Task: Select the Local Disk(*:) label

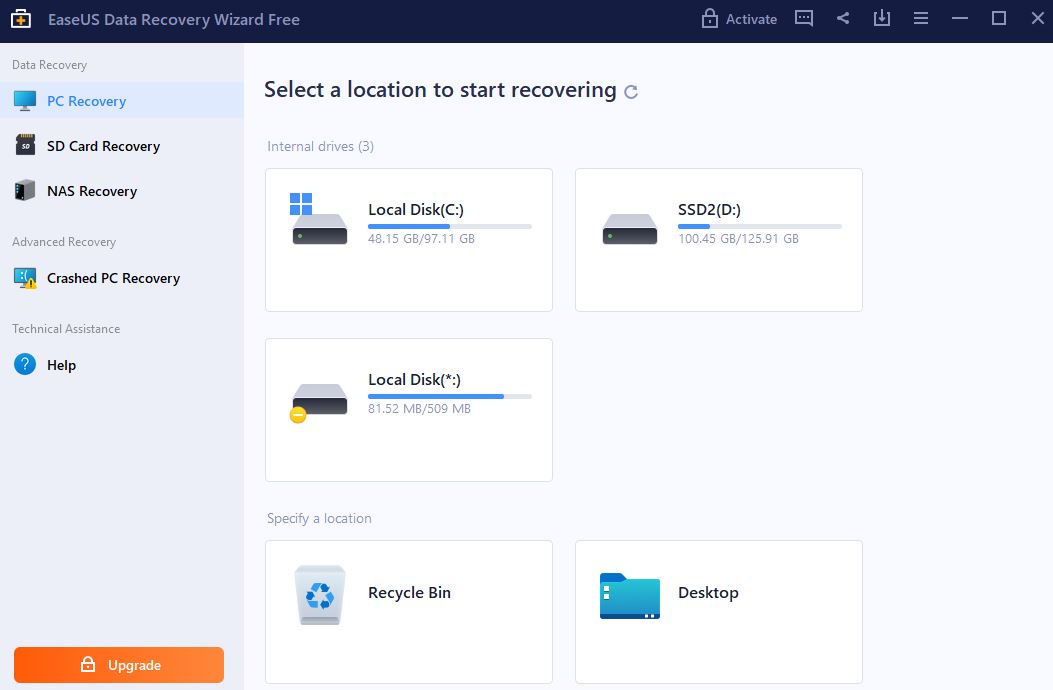Action: click(x=414, y=380)
